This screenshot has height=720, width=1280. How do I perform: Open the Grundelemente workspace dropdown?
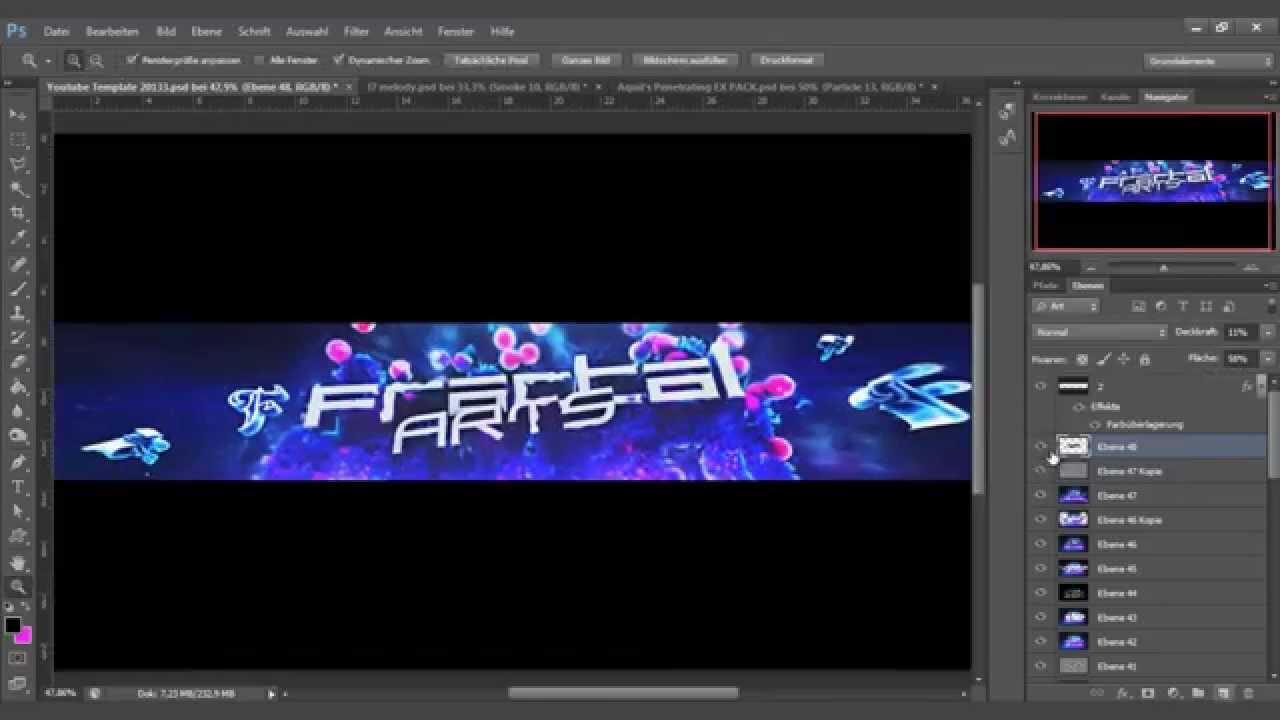click(1209, 61)
